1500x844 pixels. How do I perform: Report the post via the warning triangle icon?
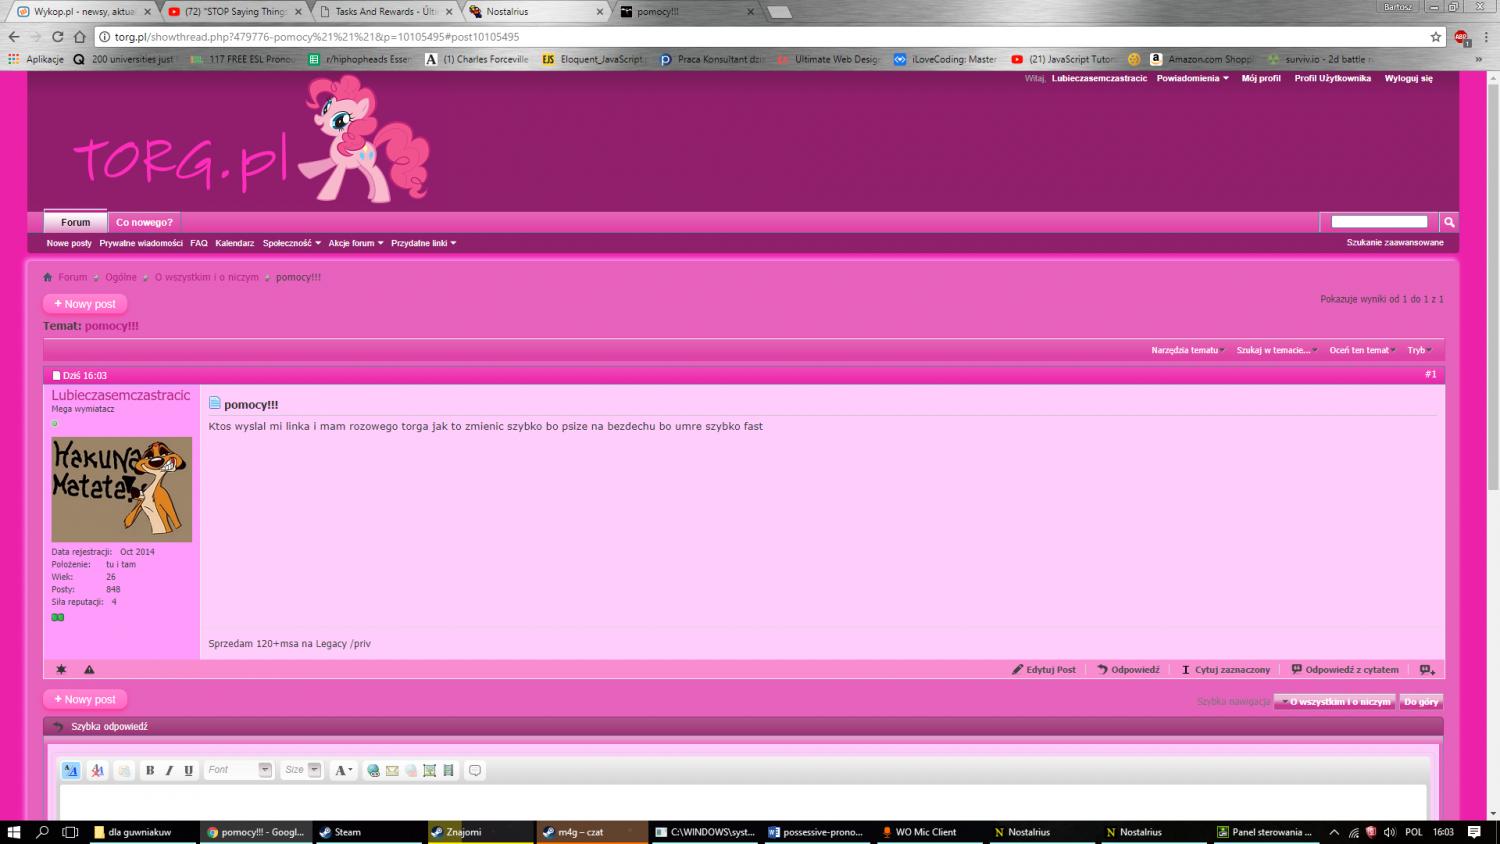89,670
